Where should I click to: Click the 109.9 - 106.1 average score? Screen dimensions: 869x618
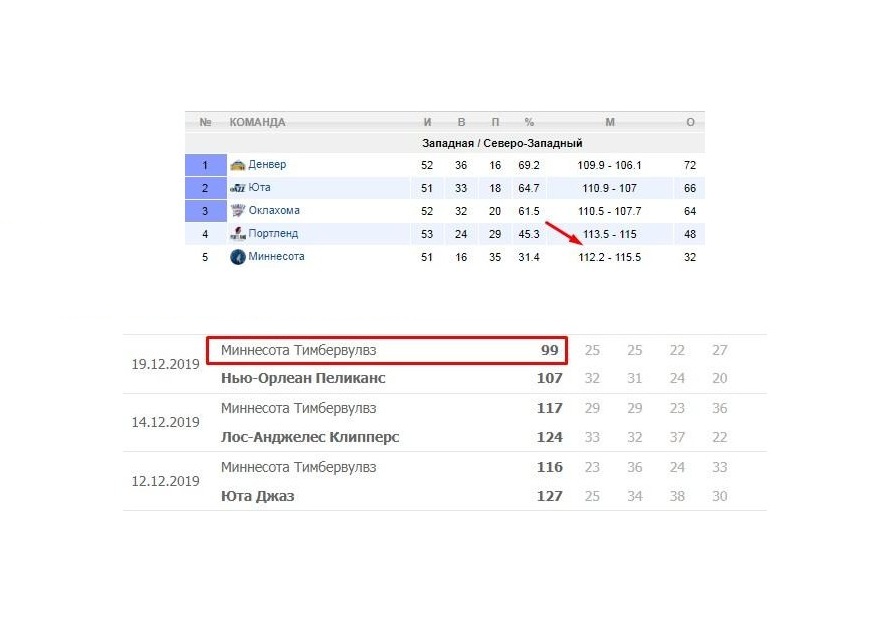tap(610, 165)
